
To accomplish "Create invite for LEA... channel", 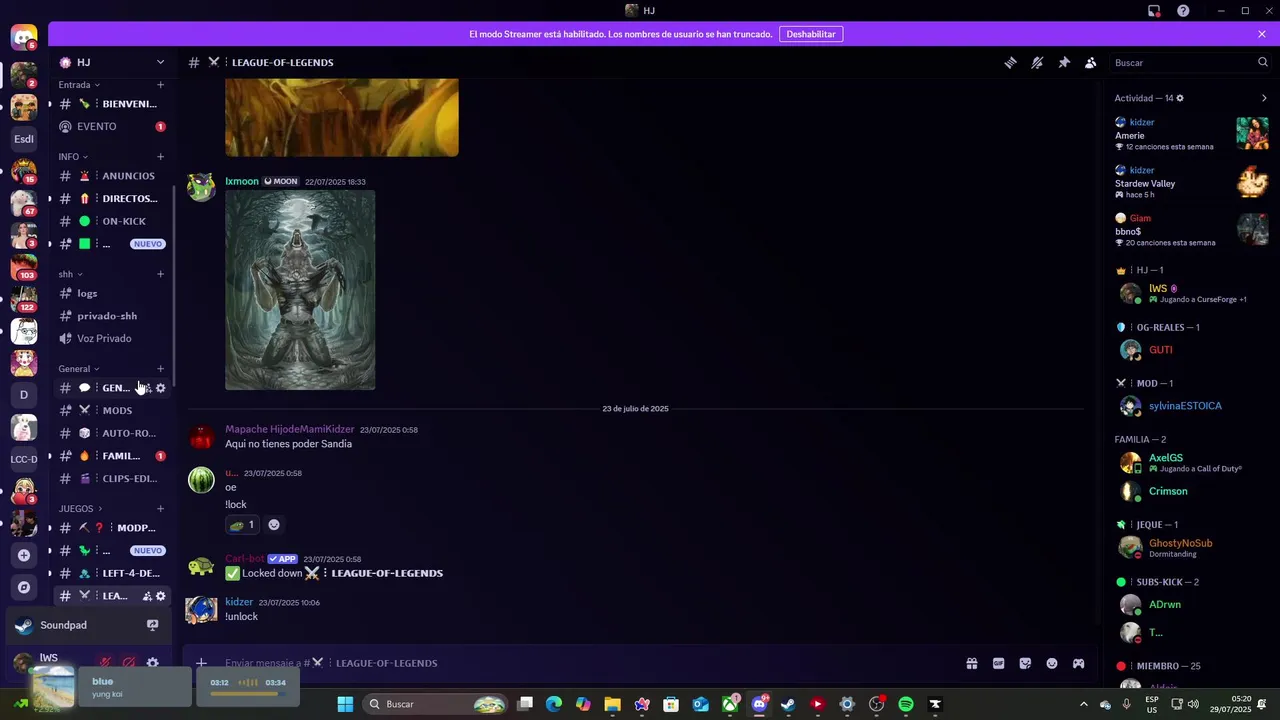I will [147, 596].
